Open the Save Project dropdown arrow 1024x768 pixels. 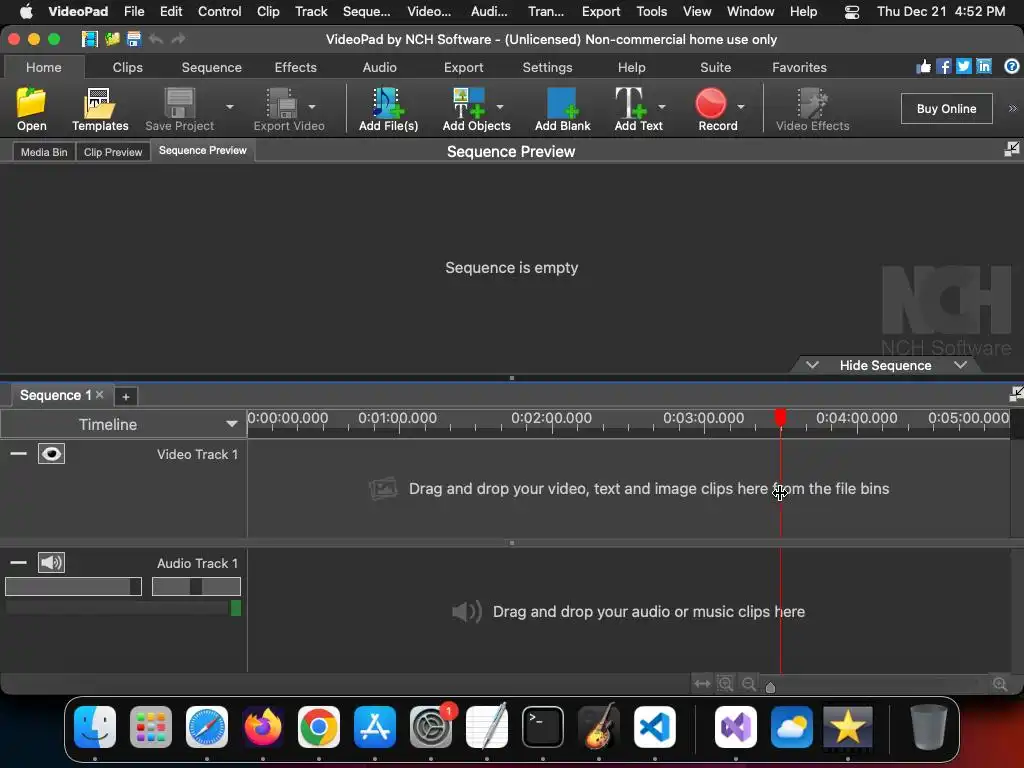pyautogui.click(x=230, y=106)
